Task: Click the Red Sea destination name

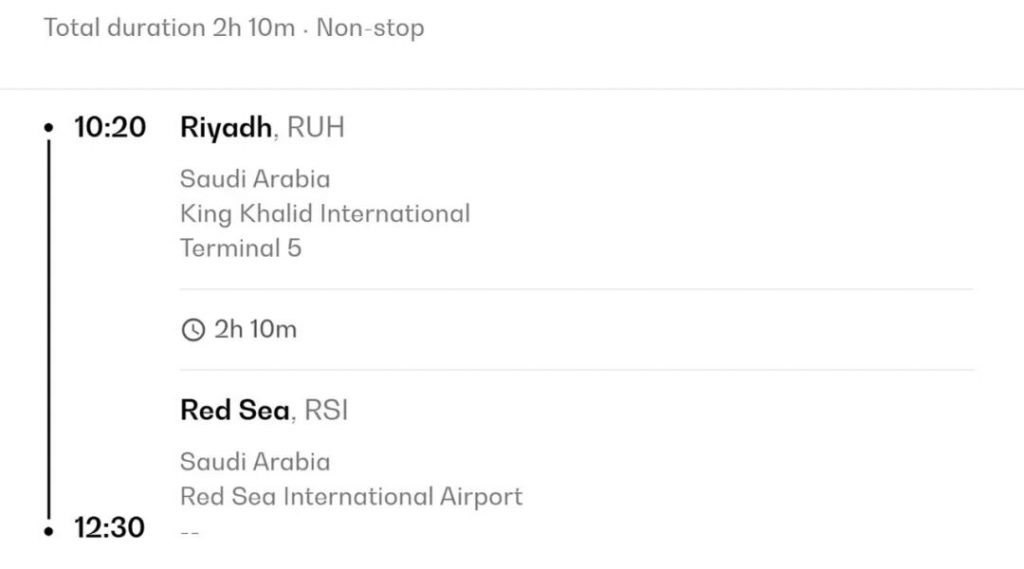Action: [235, 410]
